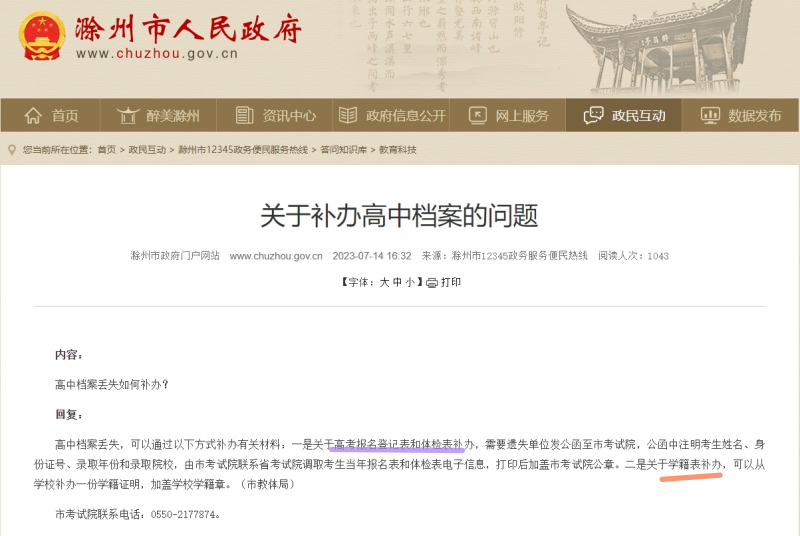Screen dimensions: 800x536
Task: Set font size to 大
Action: (384, 282)
